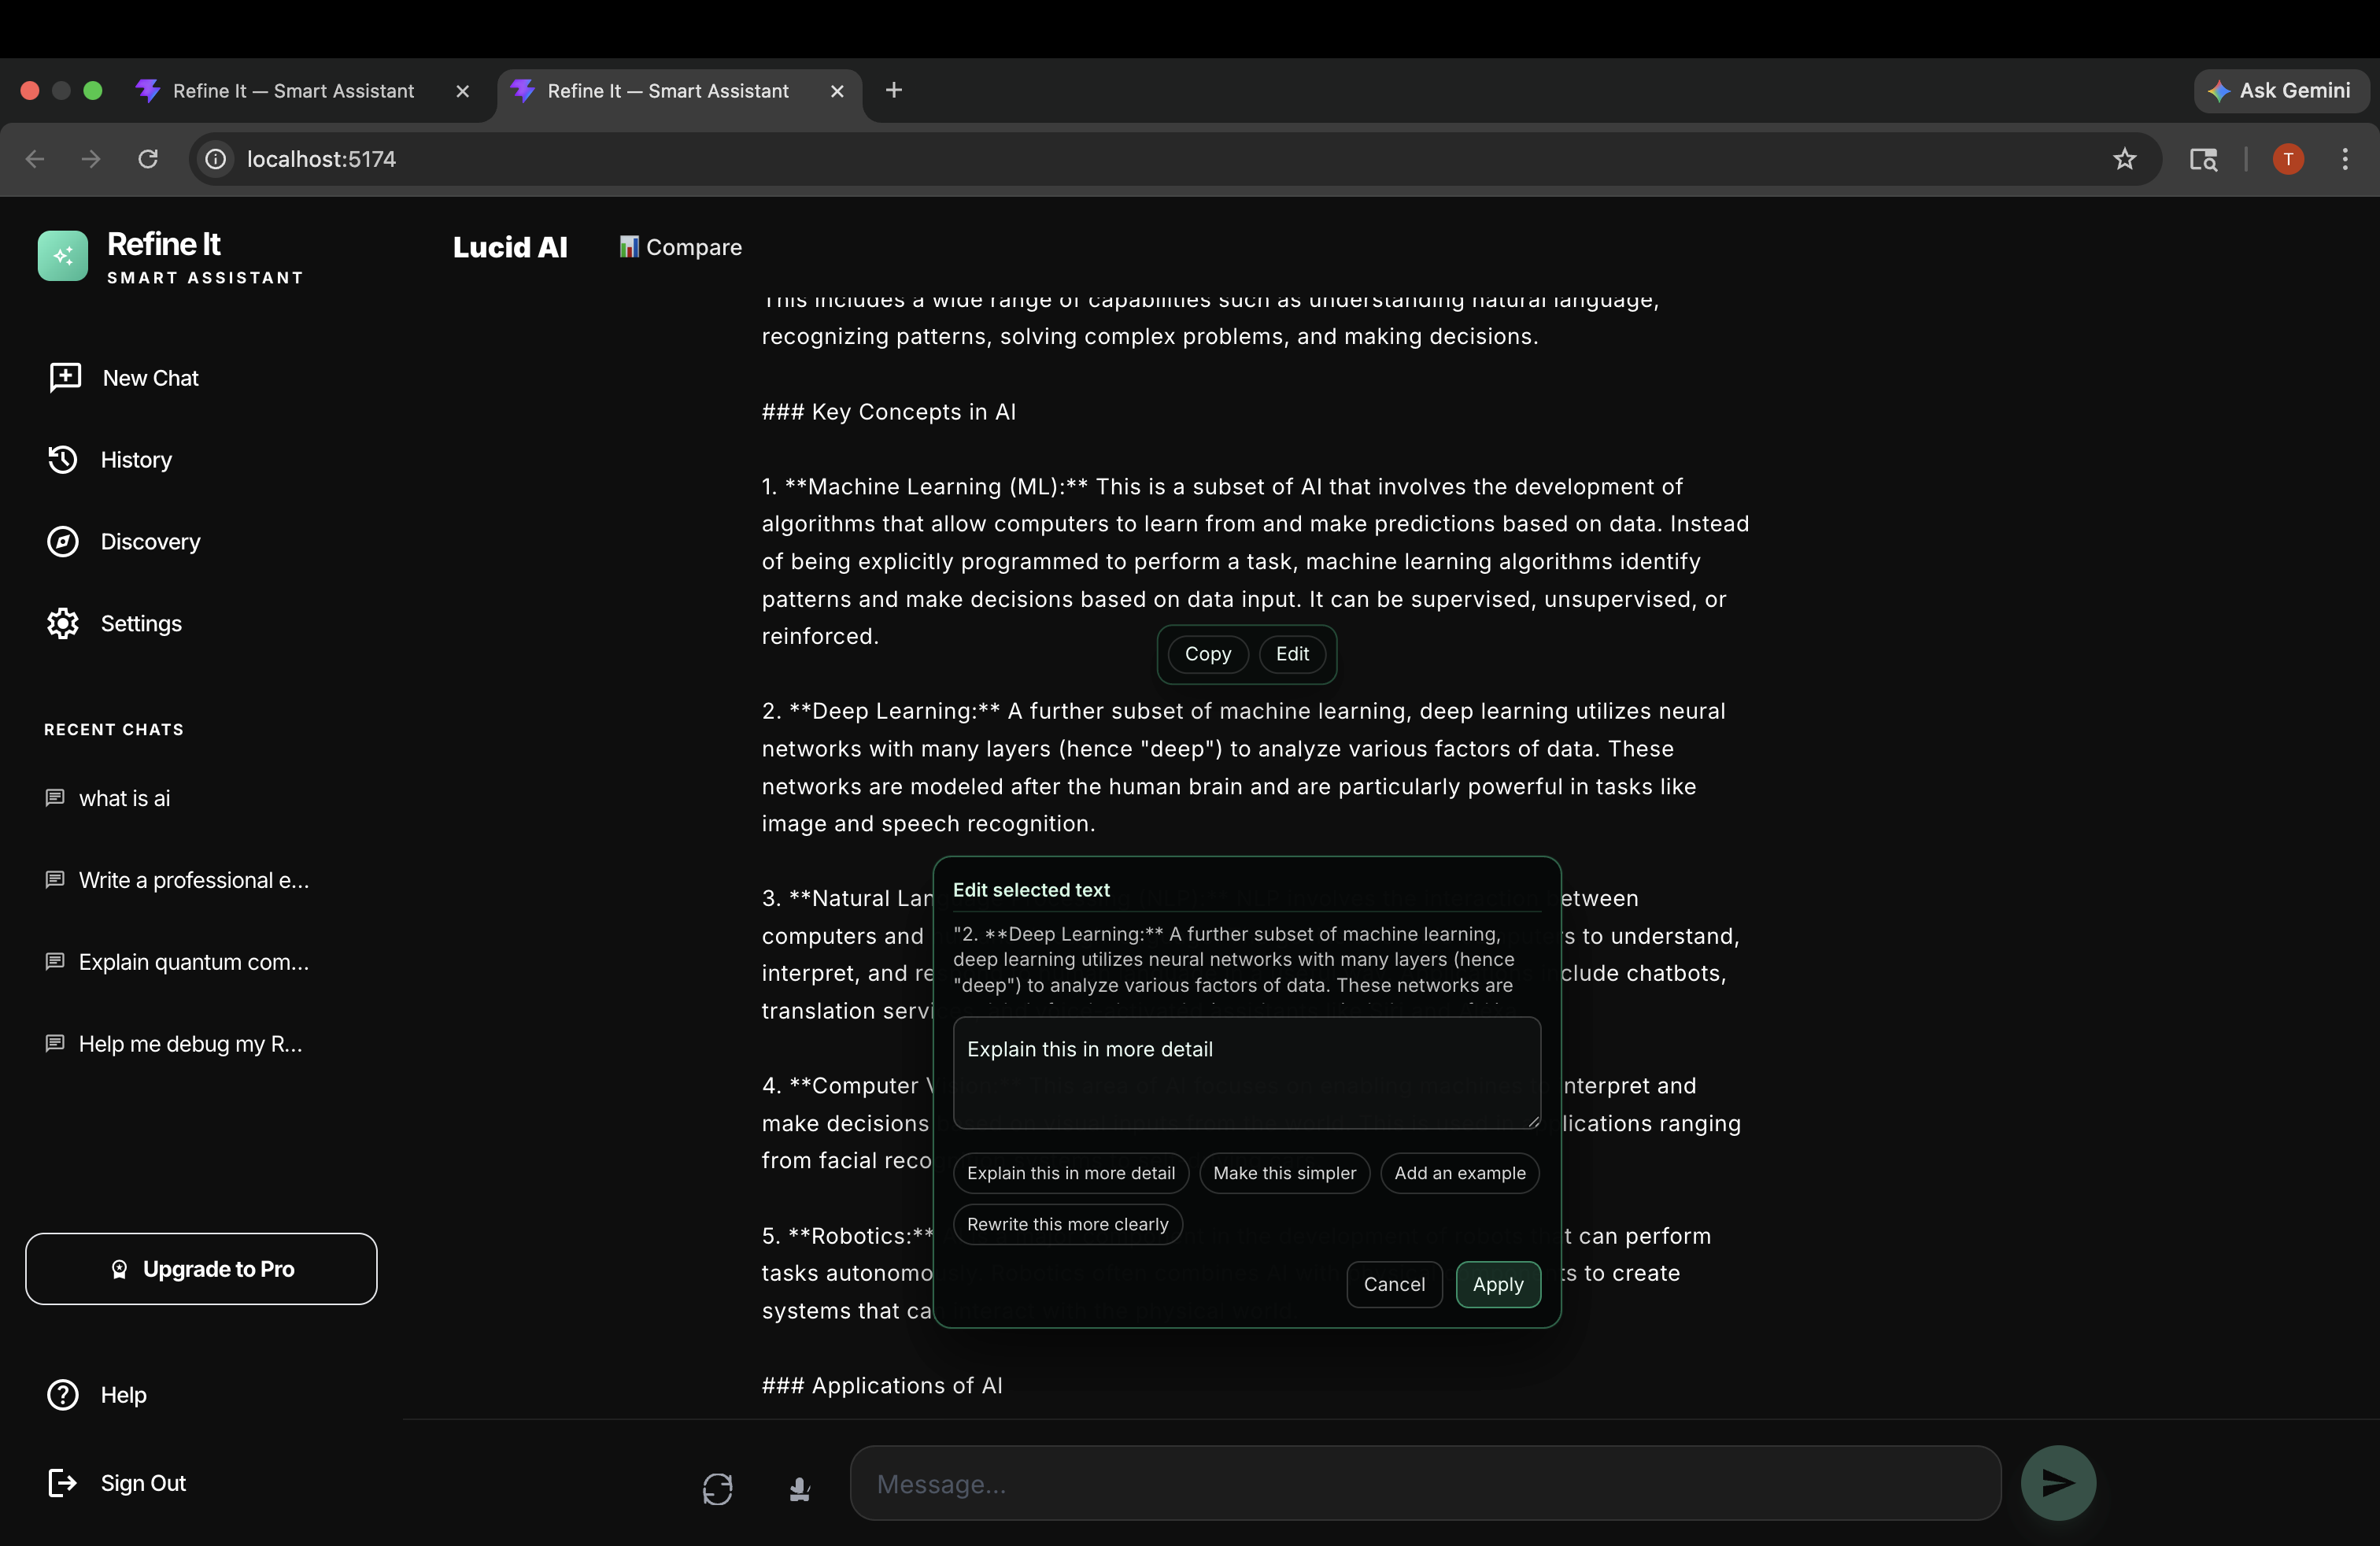
Task: Select the 'Add an example' suggestion chip
Action: pyautogui.click(x=1459, y=1173)
